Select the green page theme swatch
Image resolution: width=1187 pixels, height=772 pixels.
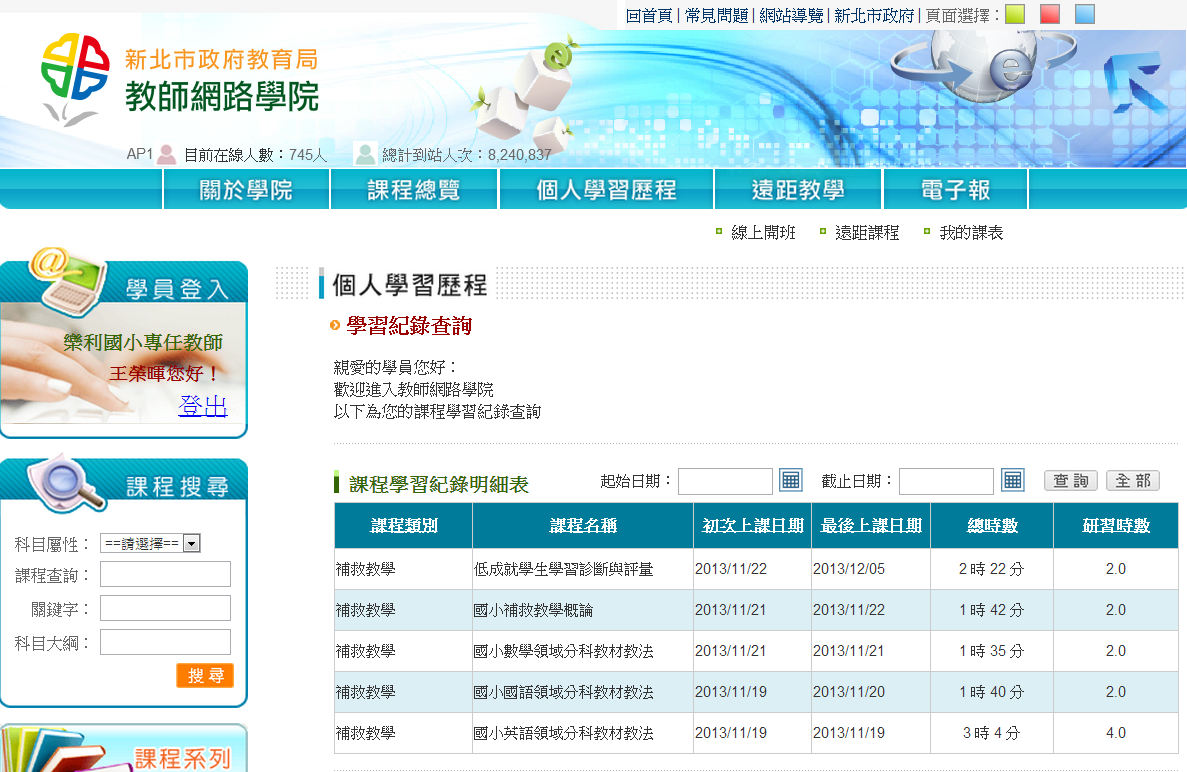1015,14
